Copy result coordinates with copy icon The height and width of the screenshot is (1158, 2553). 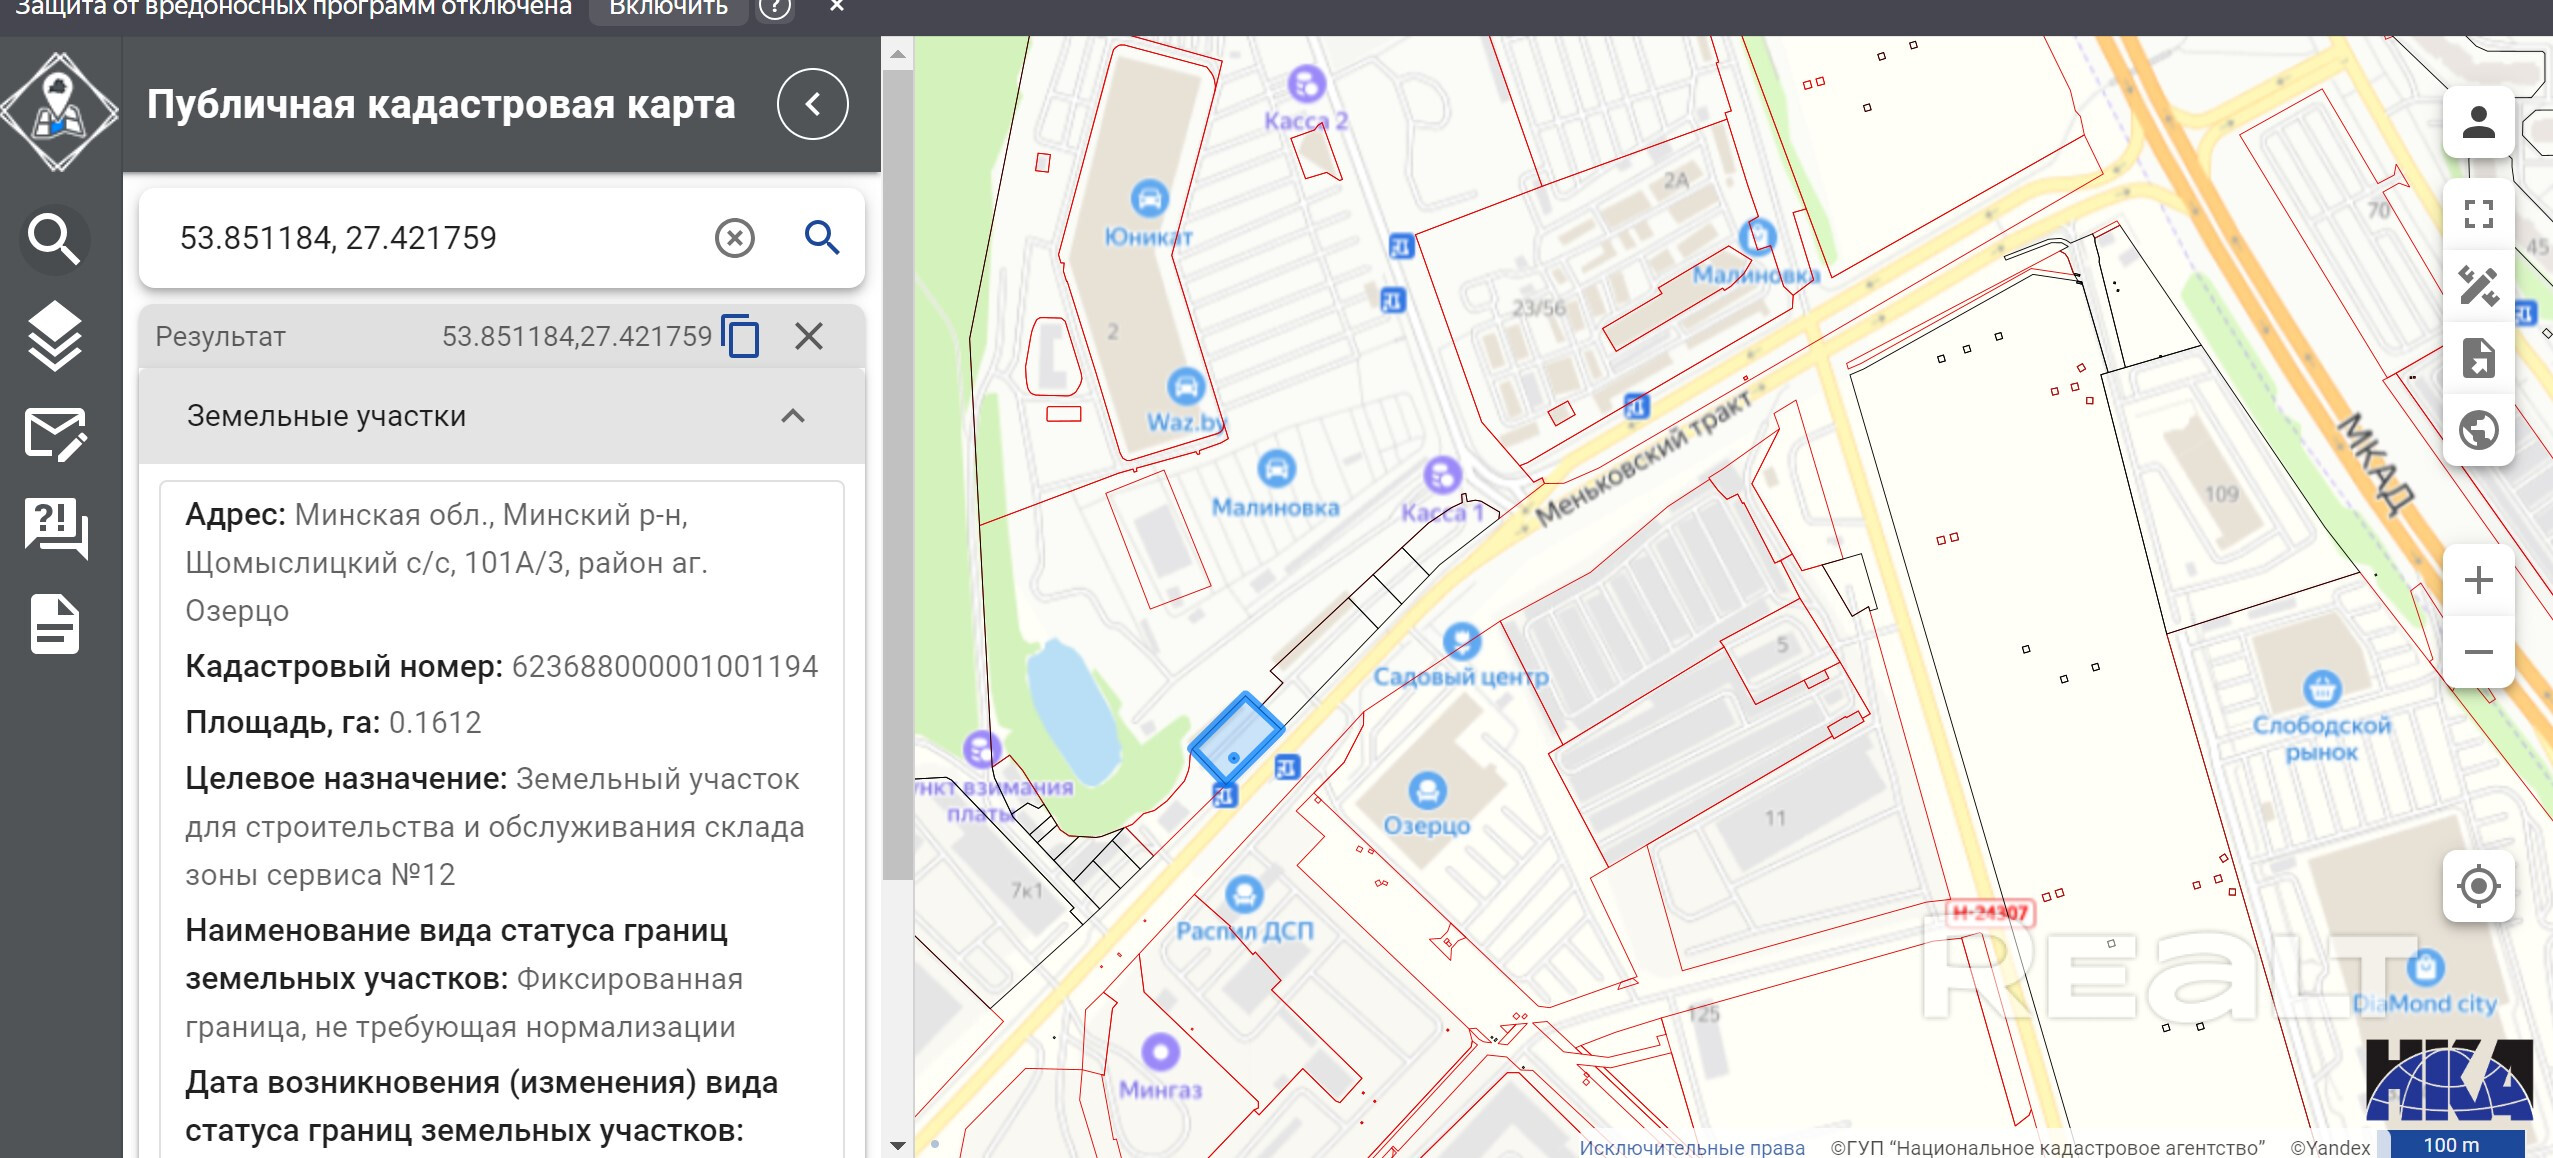[x=740, y=336]
